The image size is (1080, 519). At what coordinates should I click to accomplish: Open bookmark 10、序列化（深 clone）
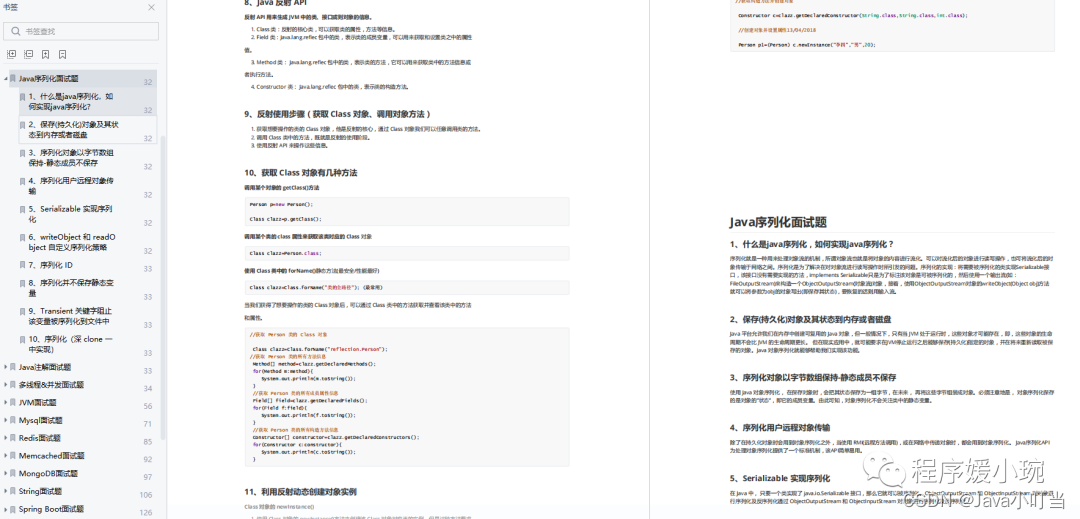[71, 344]
